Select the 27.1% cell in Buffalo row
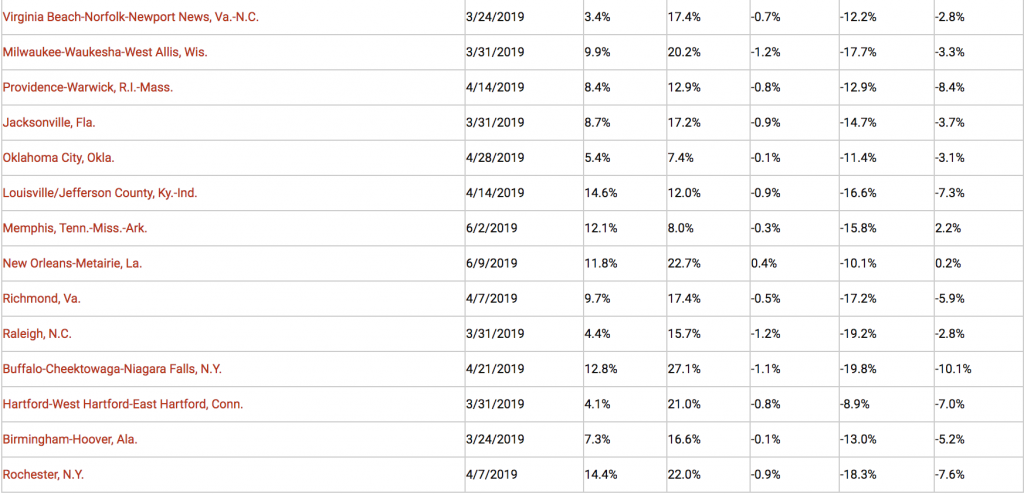1024x494 pixels. 686,369
